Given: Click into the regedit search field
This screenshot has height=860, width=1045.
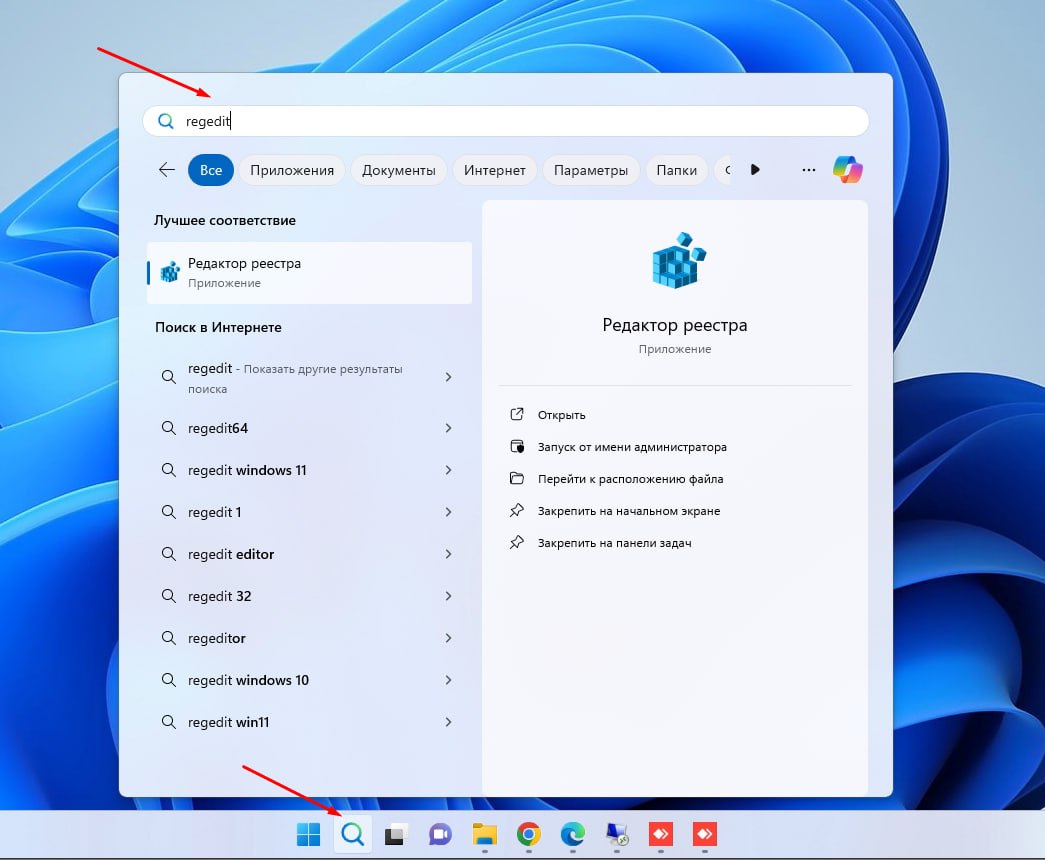Looking at the screenshot, I should point(505,121).
